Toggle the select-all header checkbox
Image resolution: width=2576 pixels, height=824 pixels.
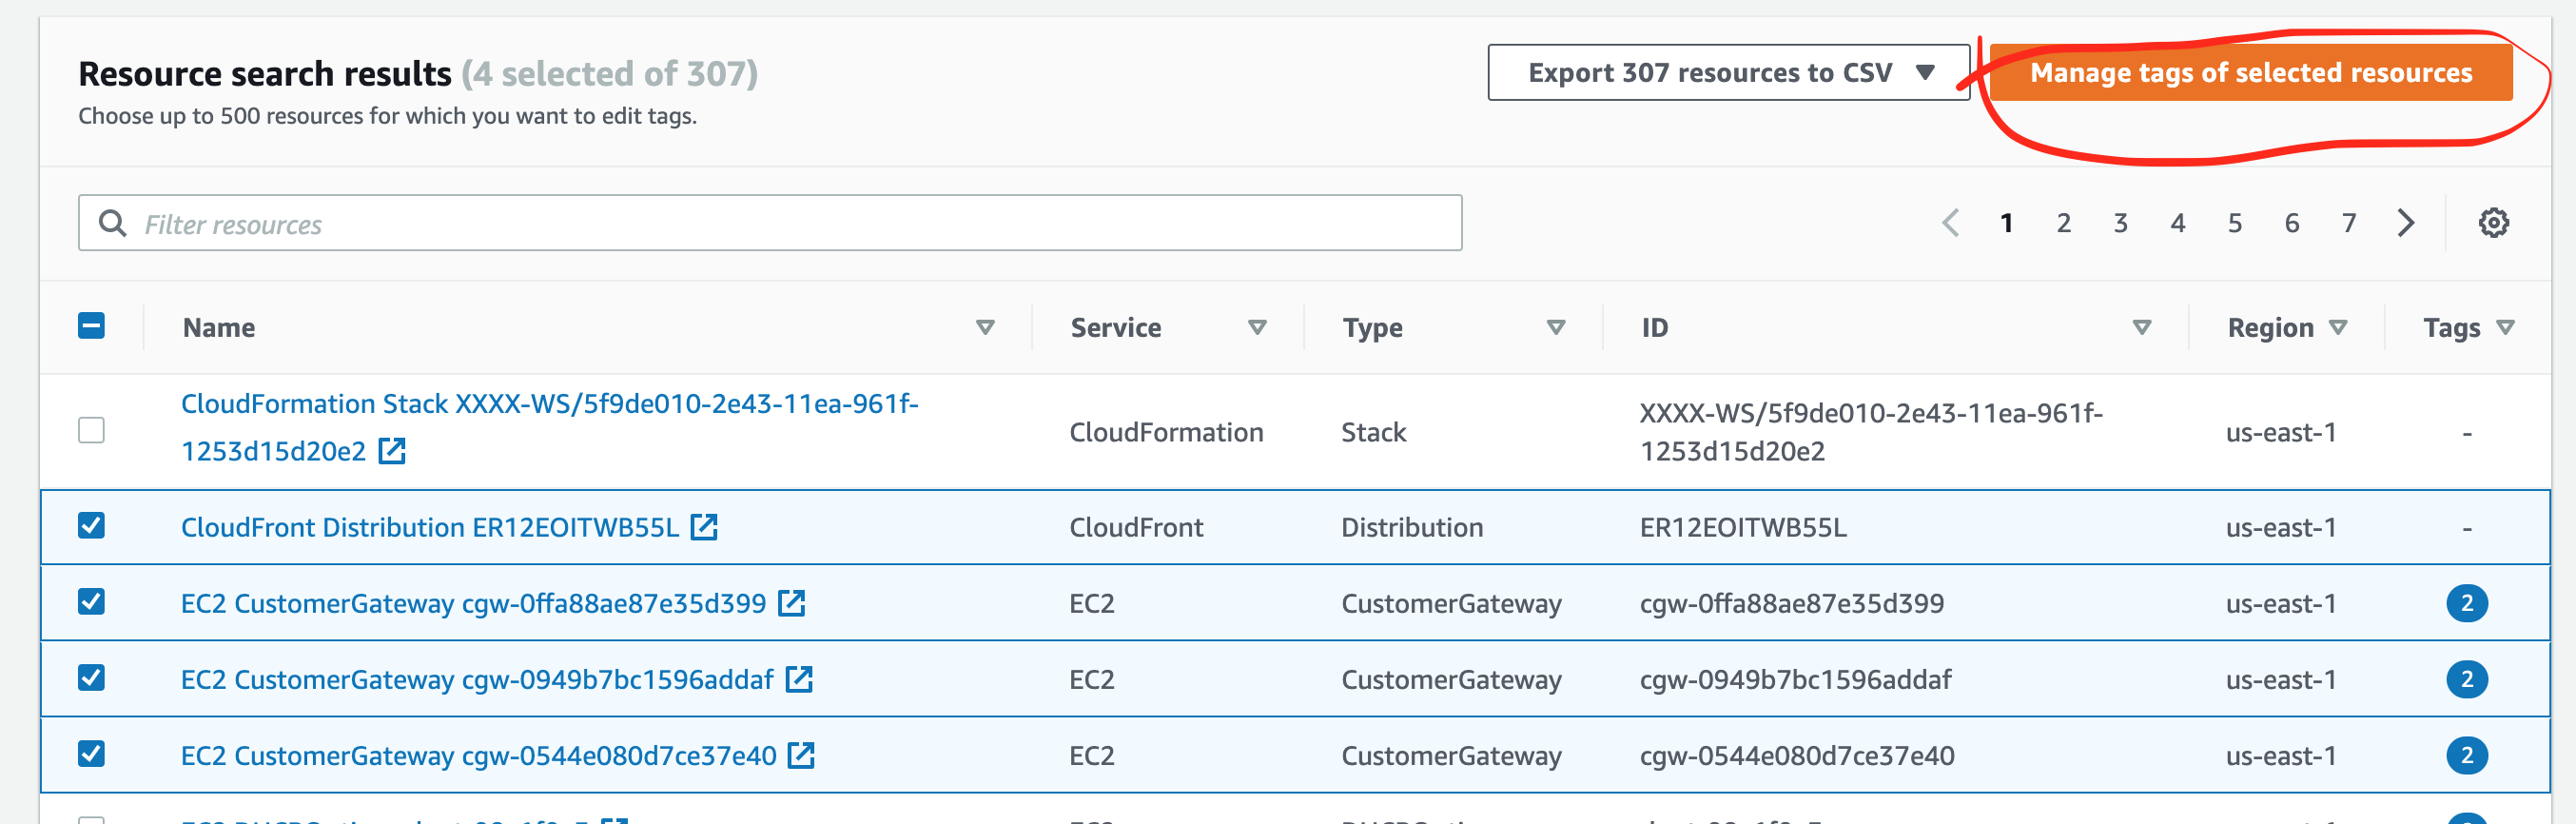click(91, 326)
